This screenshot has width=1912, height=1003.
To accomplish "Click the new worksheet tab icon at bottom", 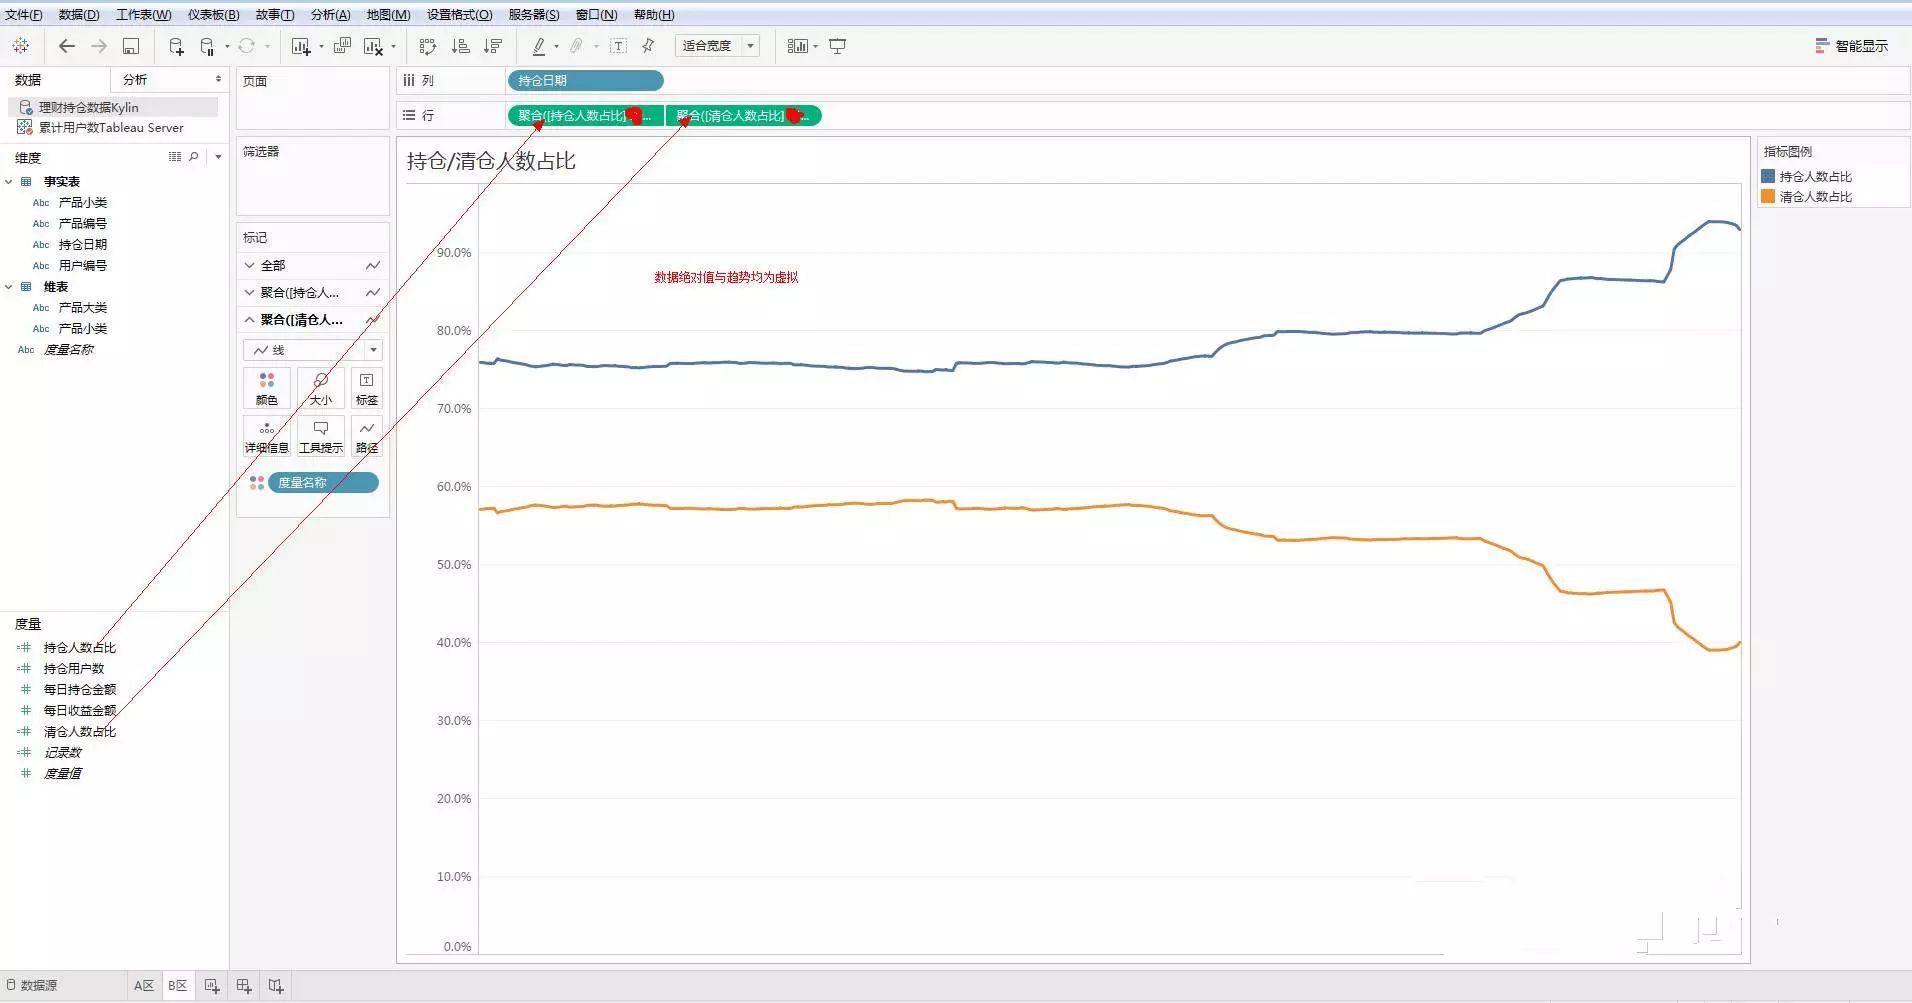I will tap(212, 986).
